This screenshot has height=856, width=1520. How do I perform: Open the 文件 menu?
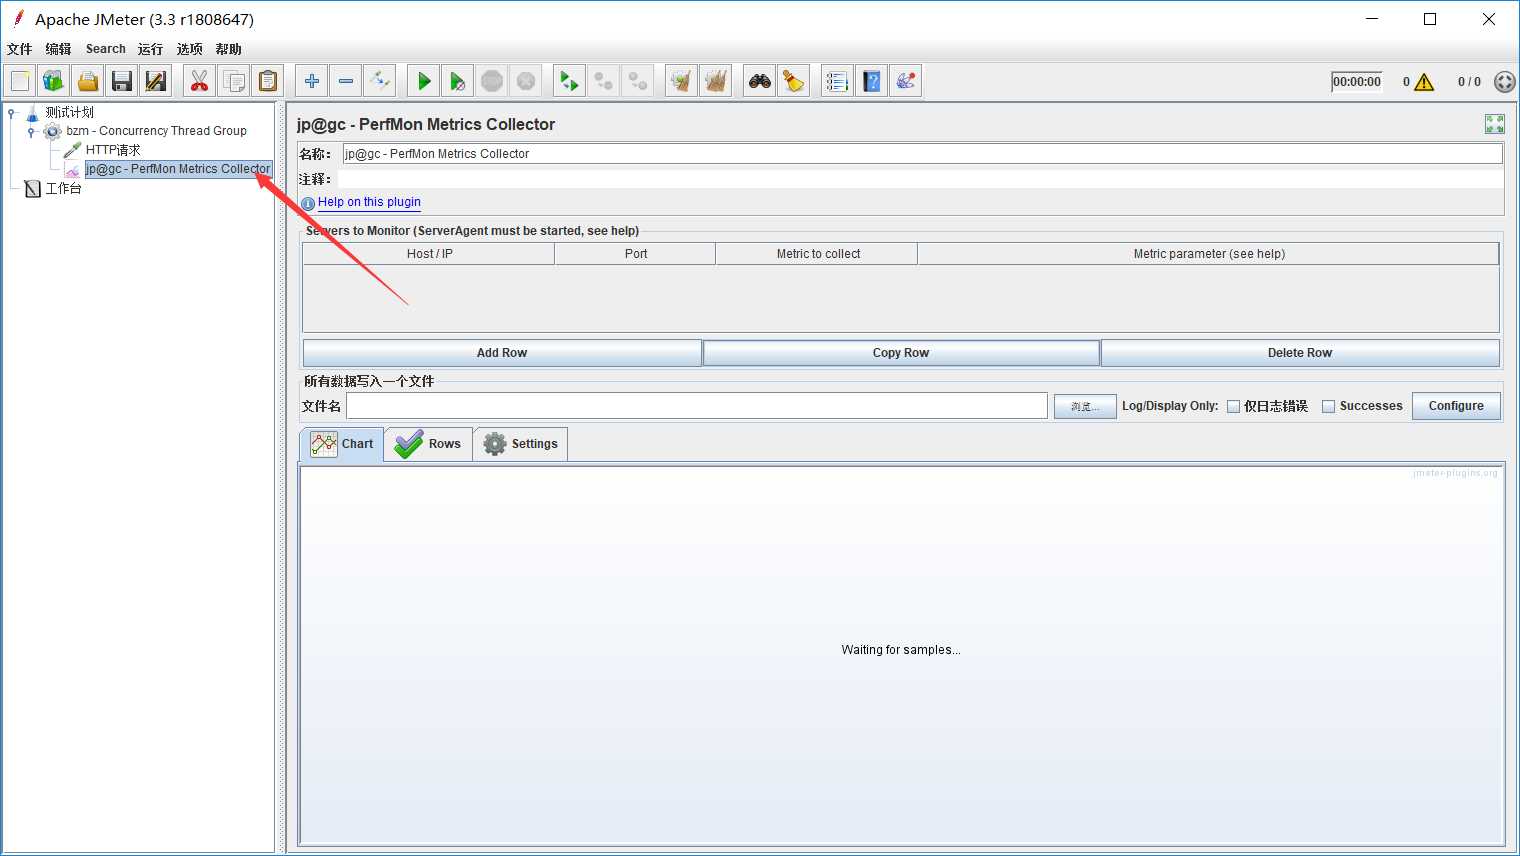[x=19, y=49]
